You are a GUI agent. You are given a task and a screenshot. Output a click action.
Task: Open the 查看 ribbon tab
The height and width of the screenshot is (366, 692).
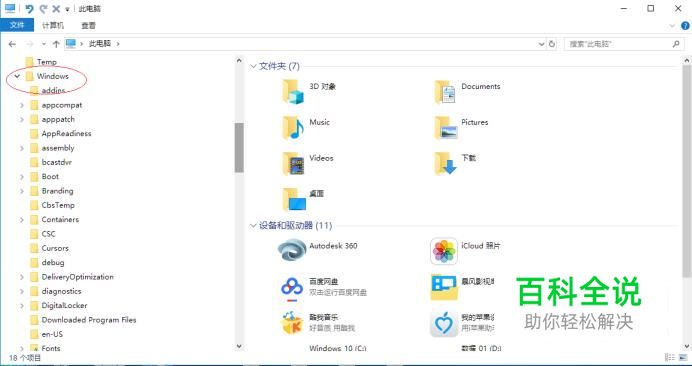pos(89,25)
